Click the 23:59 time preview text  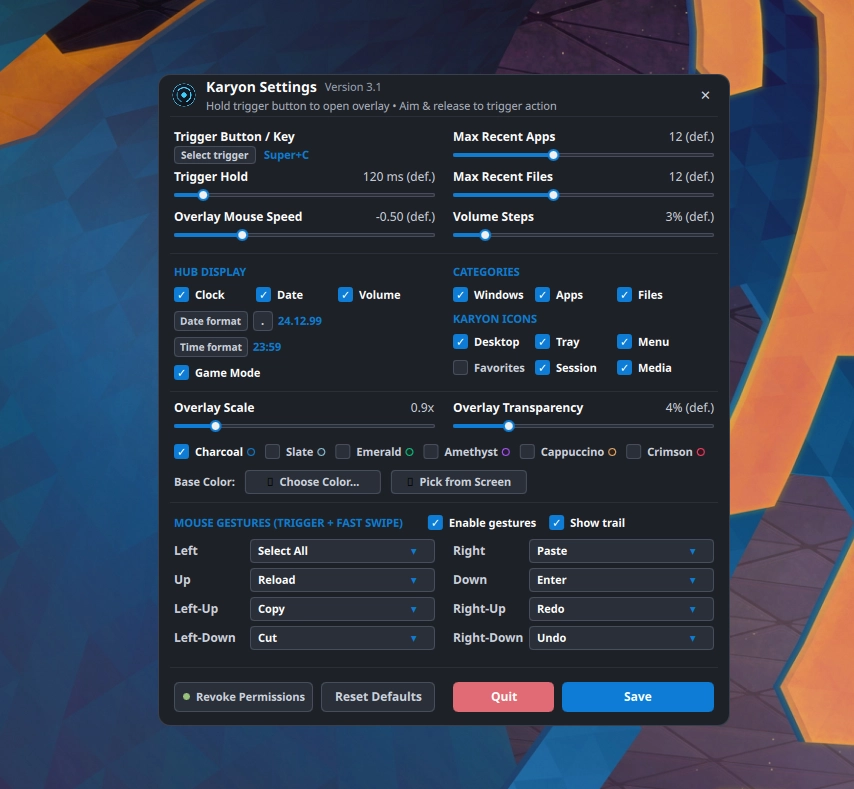(267, 347)
